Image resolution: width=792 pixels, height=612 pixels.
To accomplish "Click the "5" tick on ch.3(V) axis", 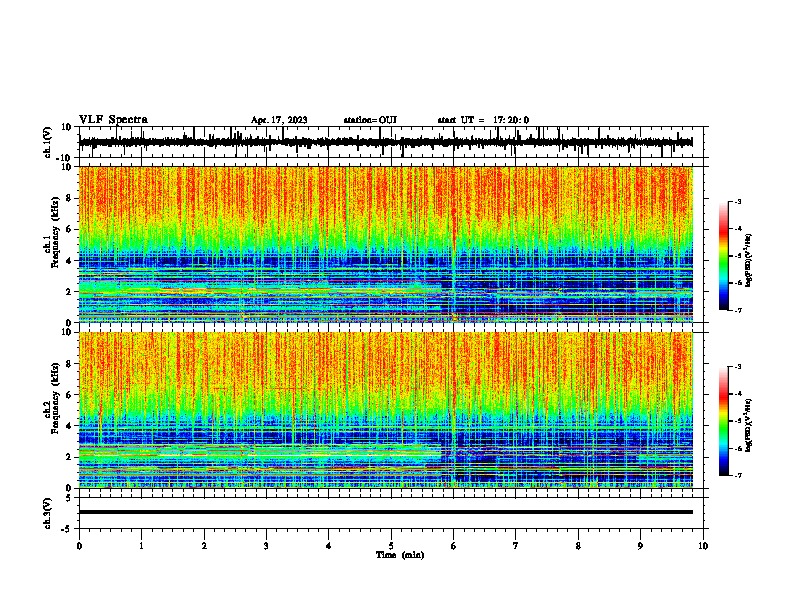I will [69, 497].
